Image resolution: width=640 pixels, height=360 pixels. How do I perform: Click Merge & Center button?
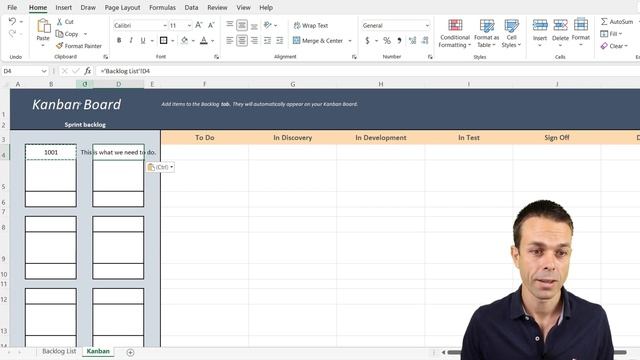[x=318, y=40]
